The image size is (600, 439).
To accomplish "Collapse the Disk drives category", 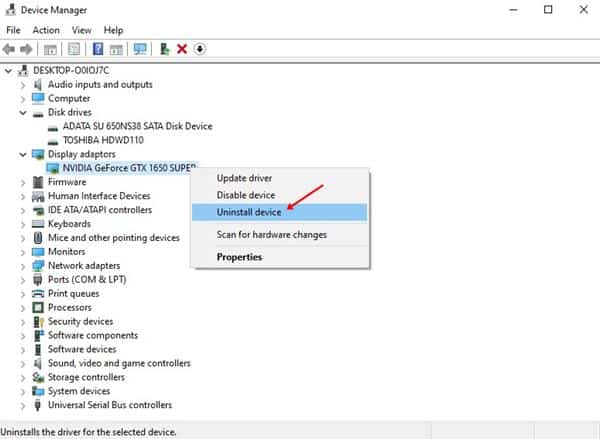I will coord(23,113).
